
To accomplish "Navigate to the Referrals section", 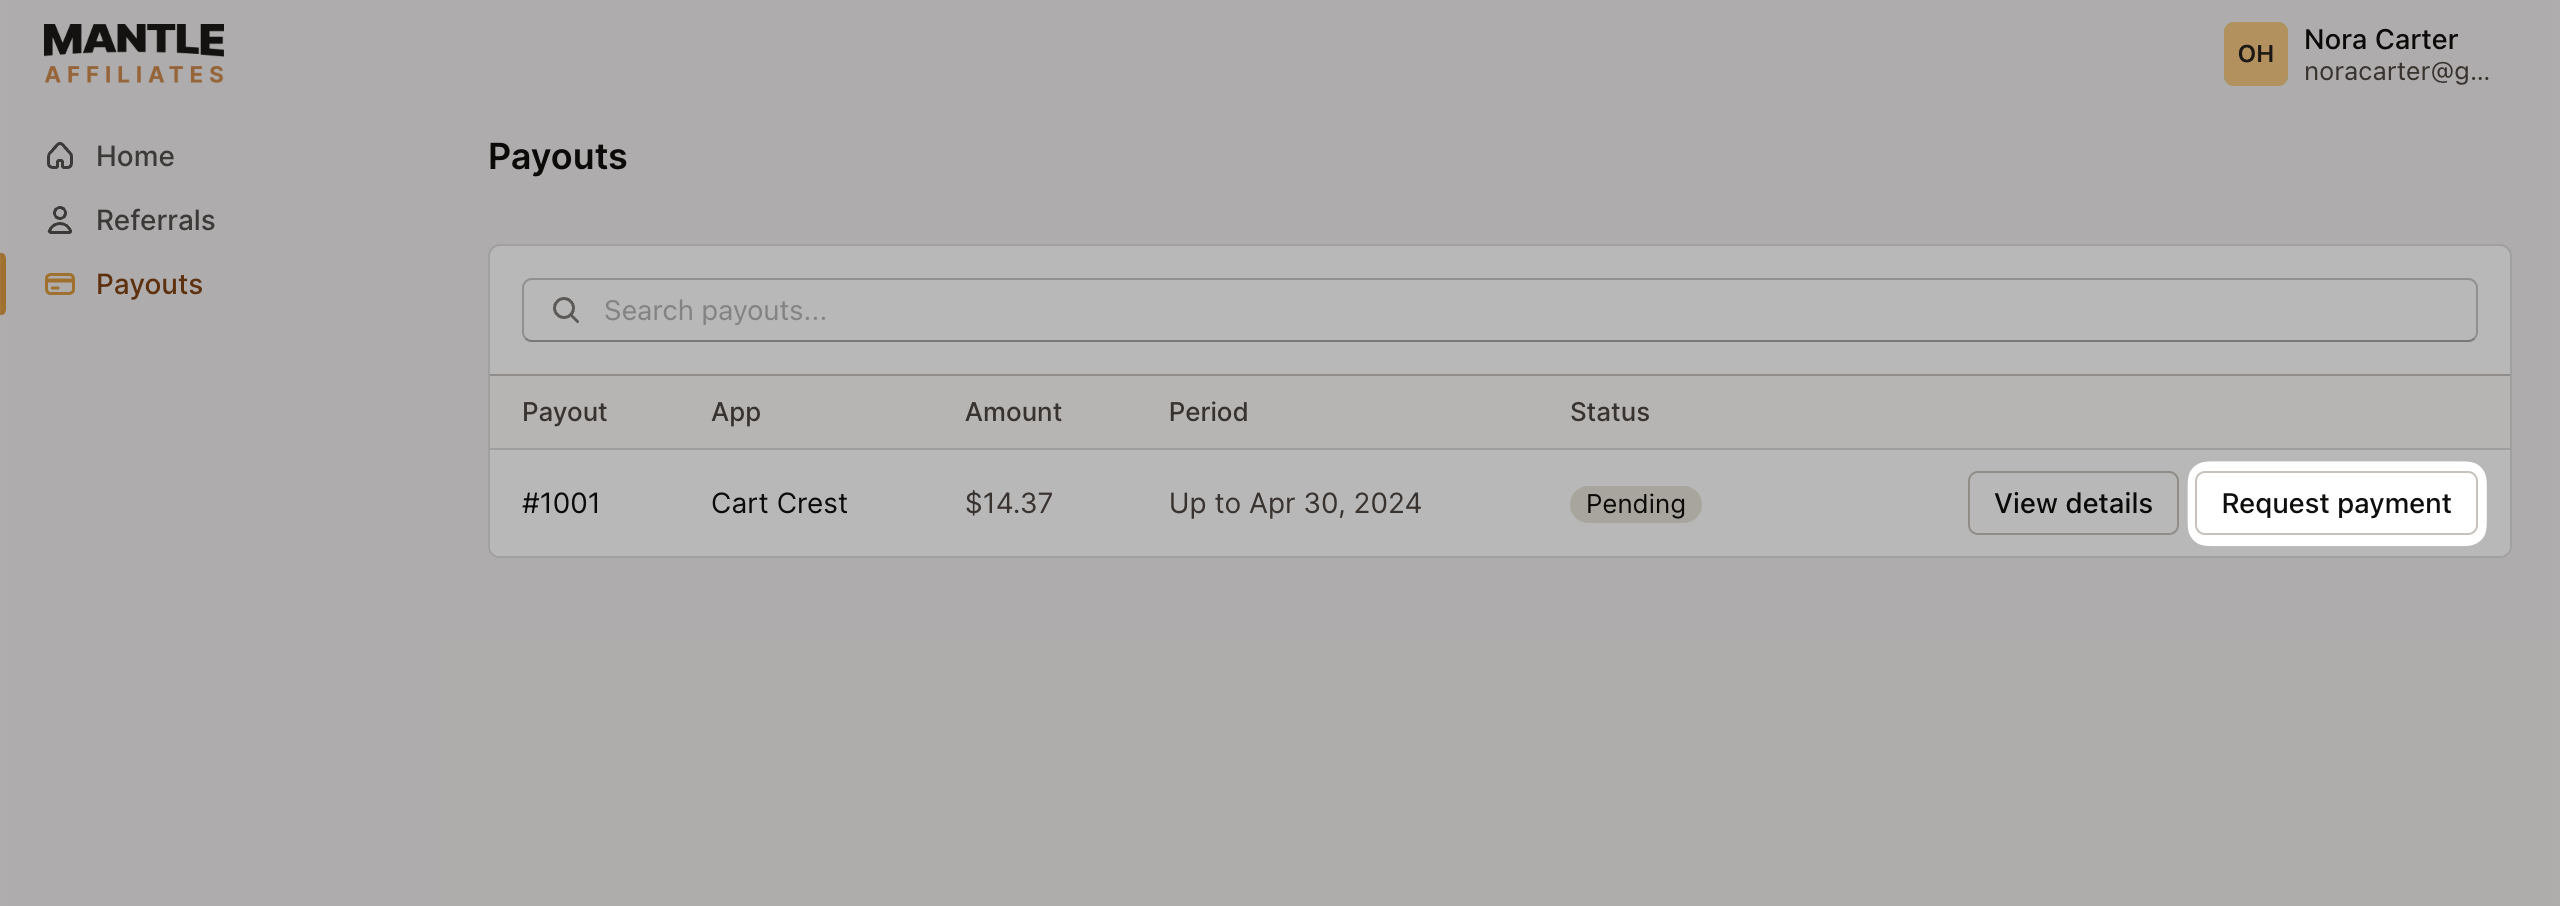I will click(x=155, y=219).
